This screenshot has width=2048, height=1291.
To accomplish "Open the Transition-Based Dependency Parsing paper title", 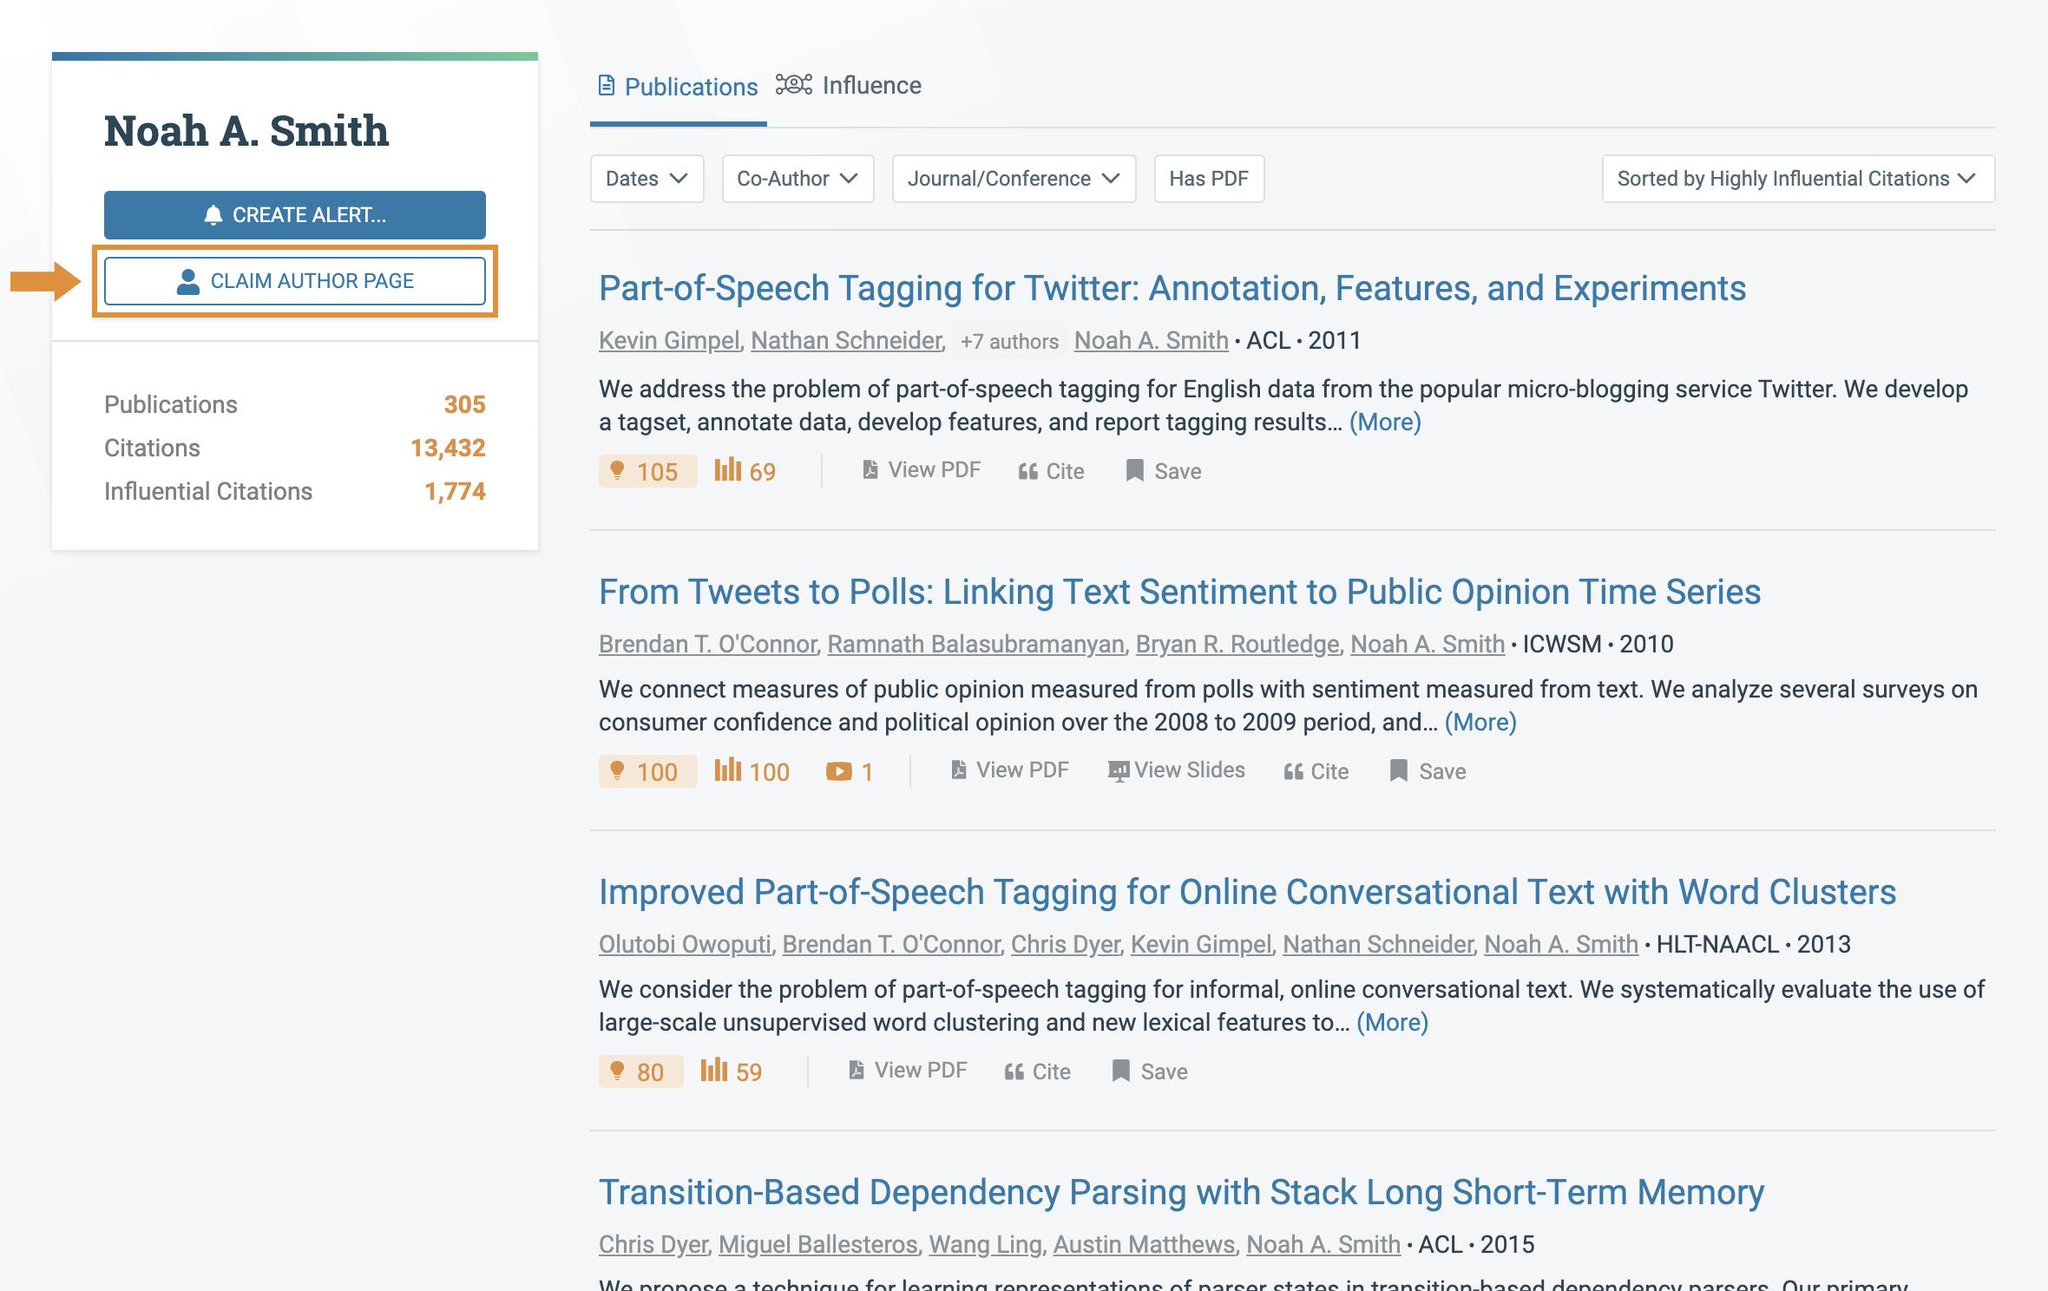I will (x=1181, y=1192).
